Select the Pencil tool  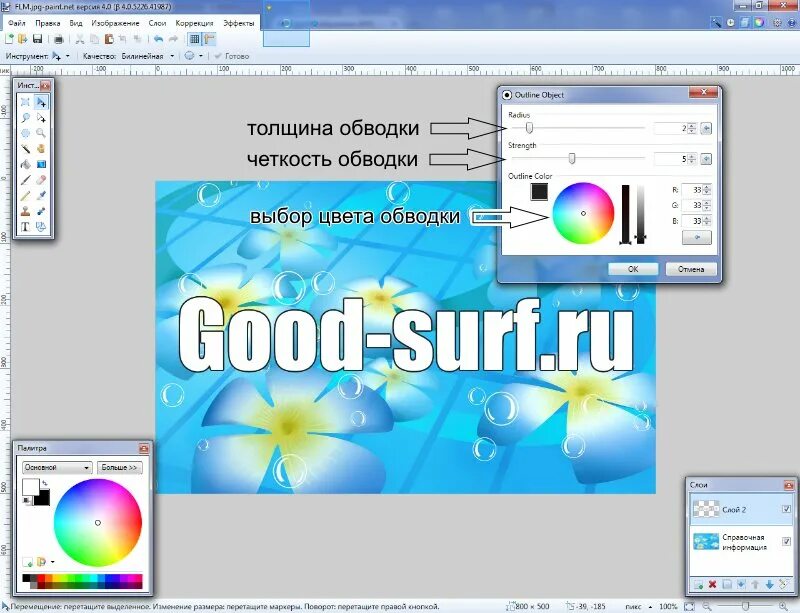(25, 195)
